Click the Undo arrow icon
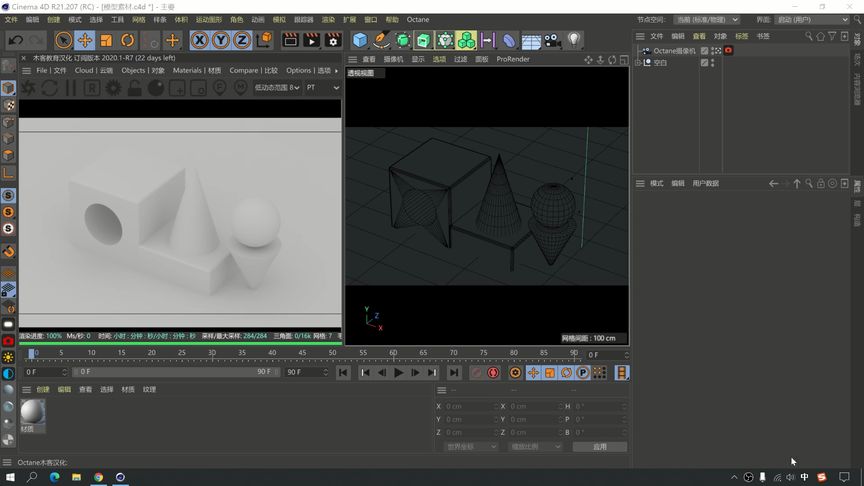 (x=16, y=40)
